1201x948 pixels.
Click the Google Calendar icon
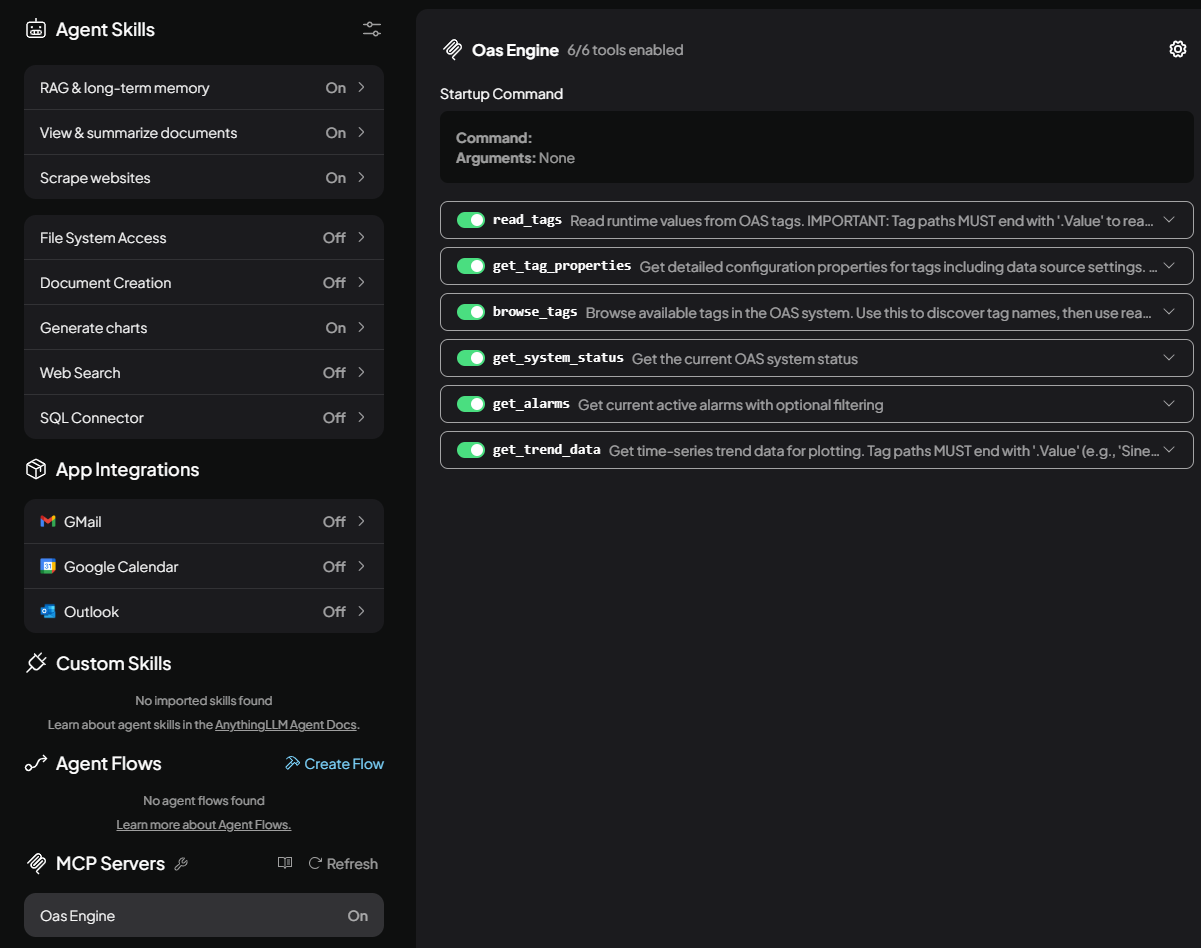48,567
